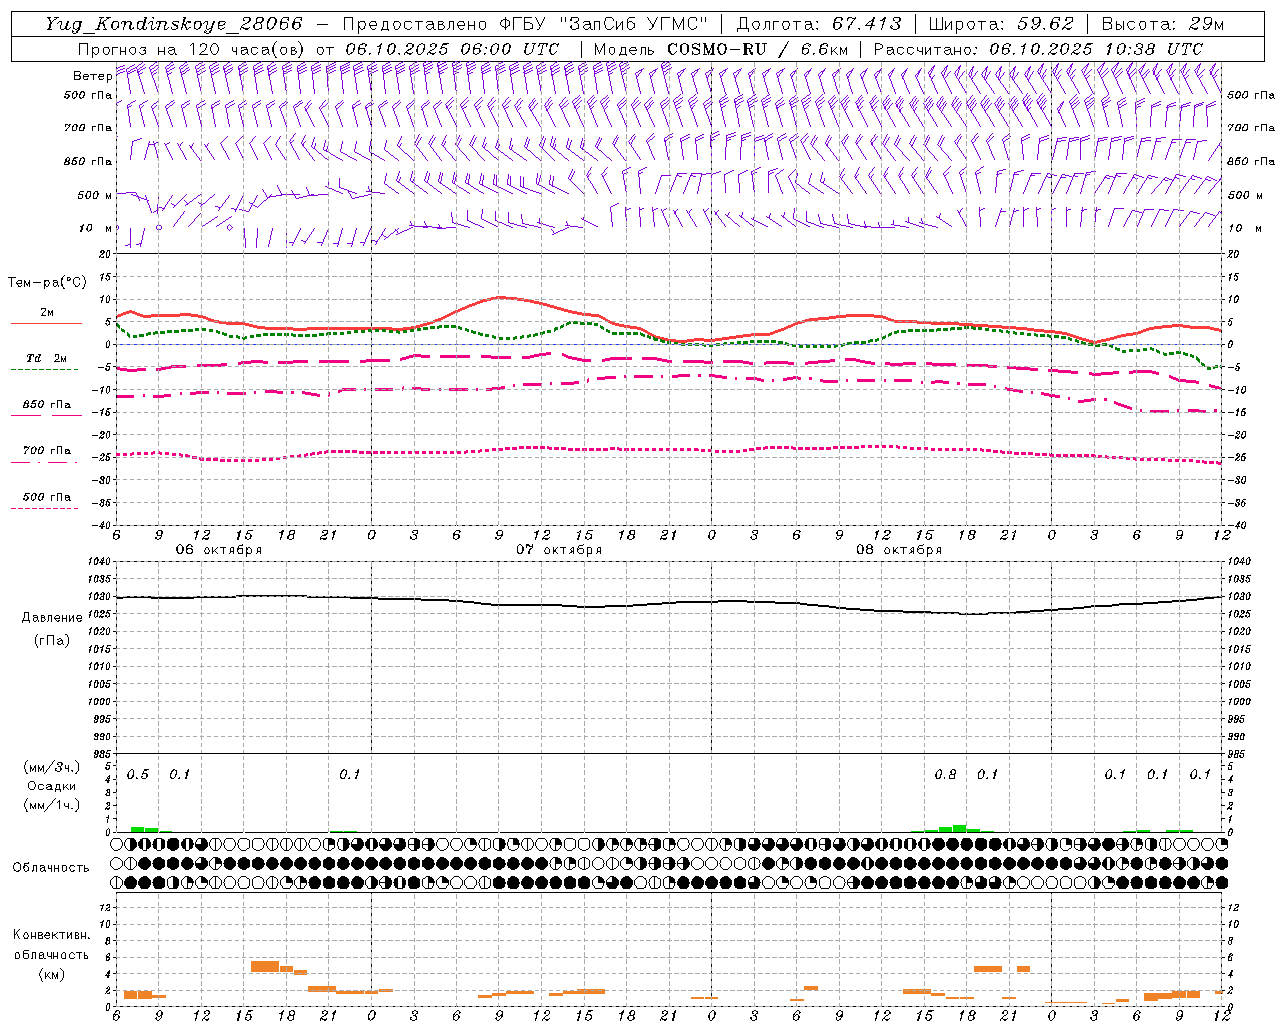Click the (мм/3ч.) precipitation unit label
1280x1024 pixels.
(x=52, y=767)
